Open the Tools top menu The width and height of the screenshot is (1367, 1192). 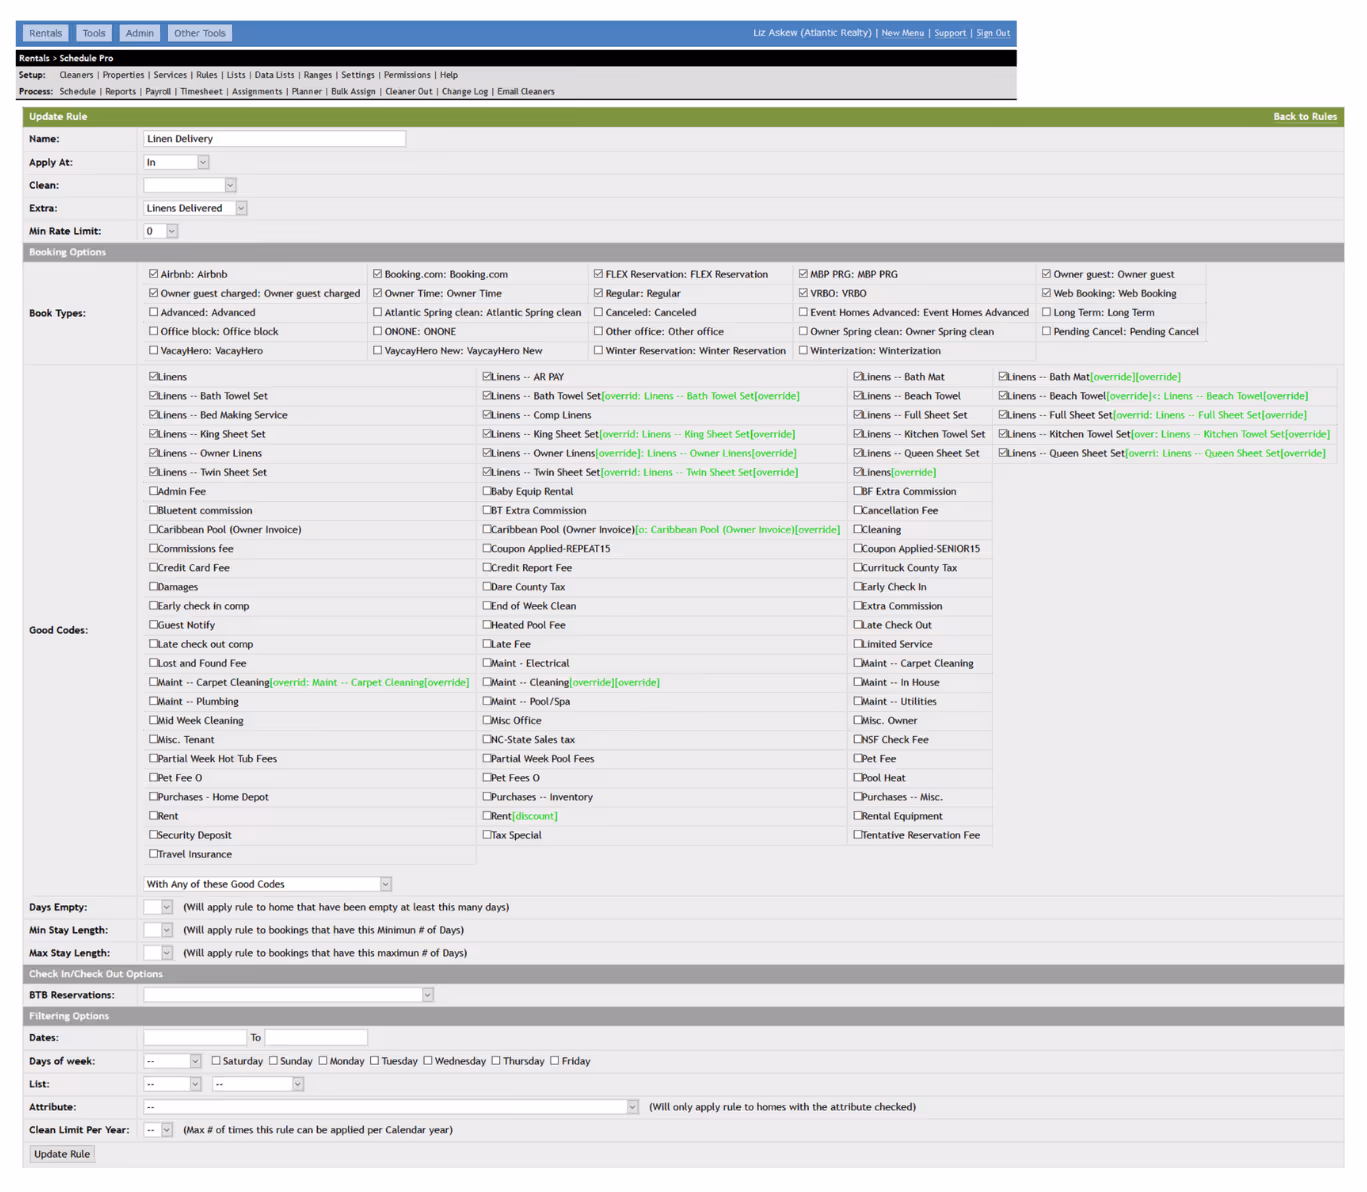tap(94, 33)
